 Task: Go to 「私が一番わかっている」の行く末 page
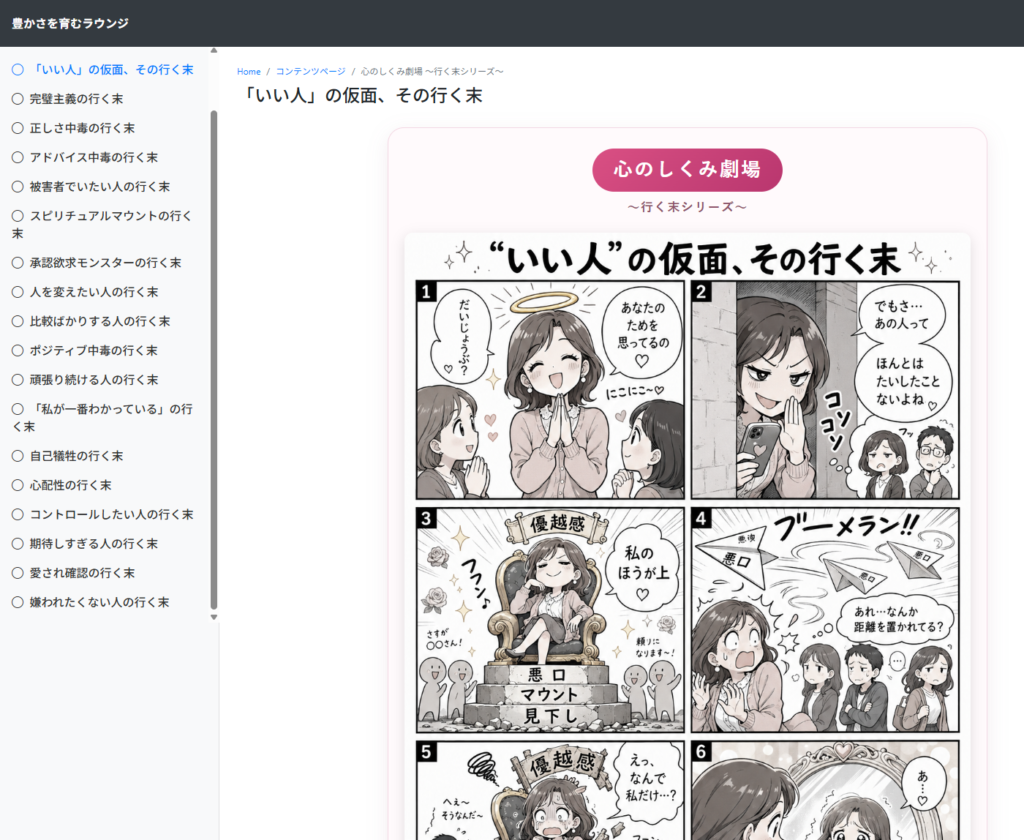click(x=103, y=418)
